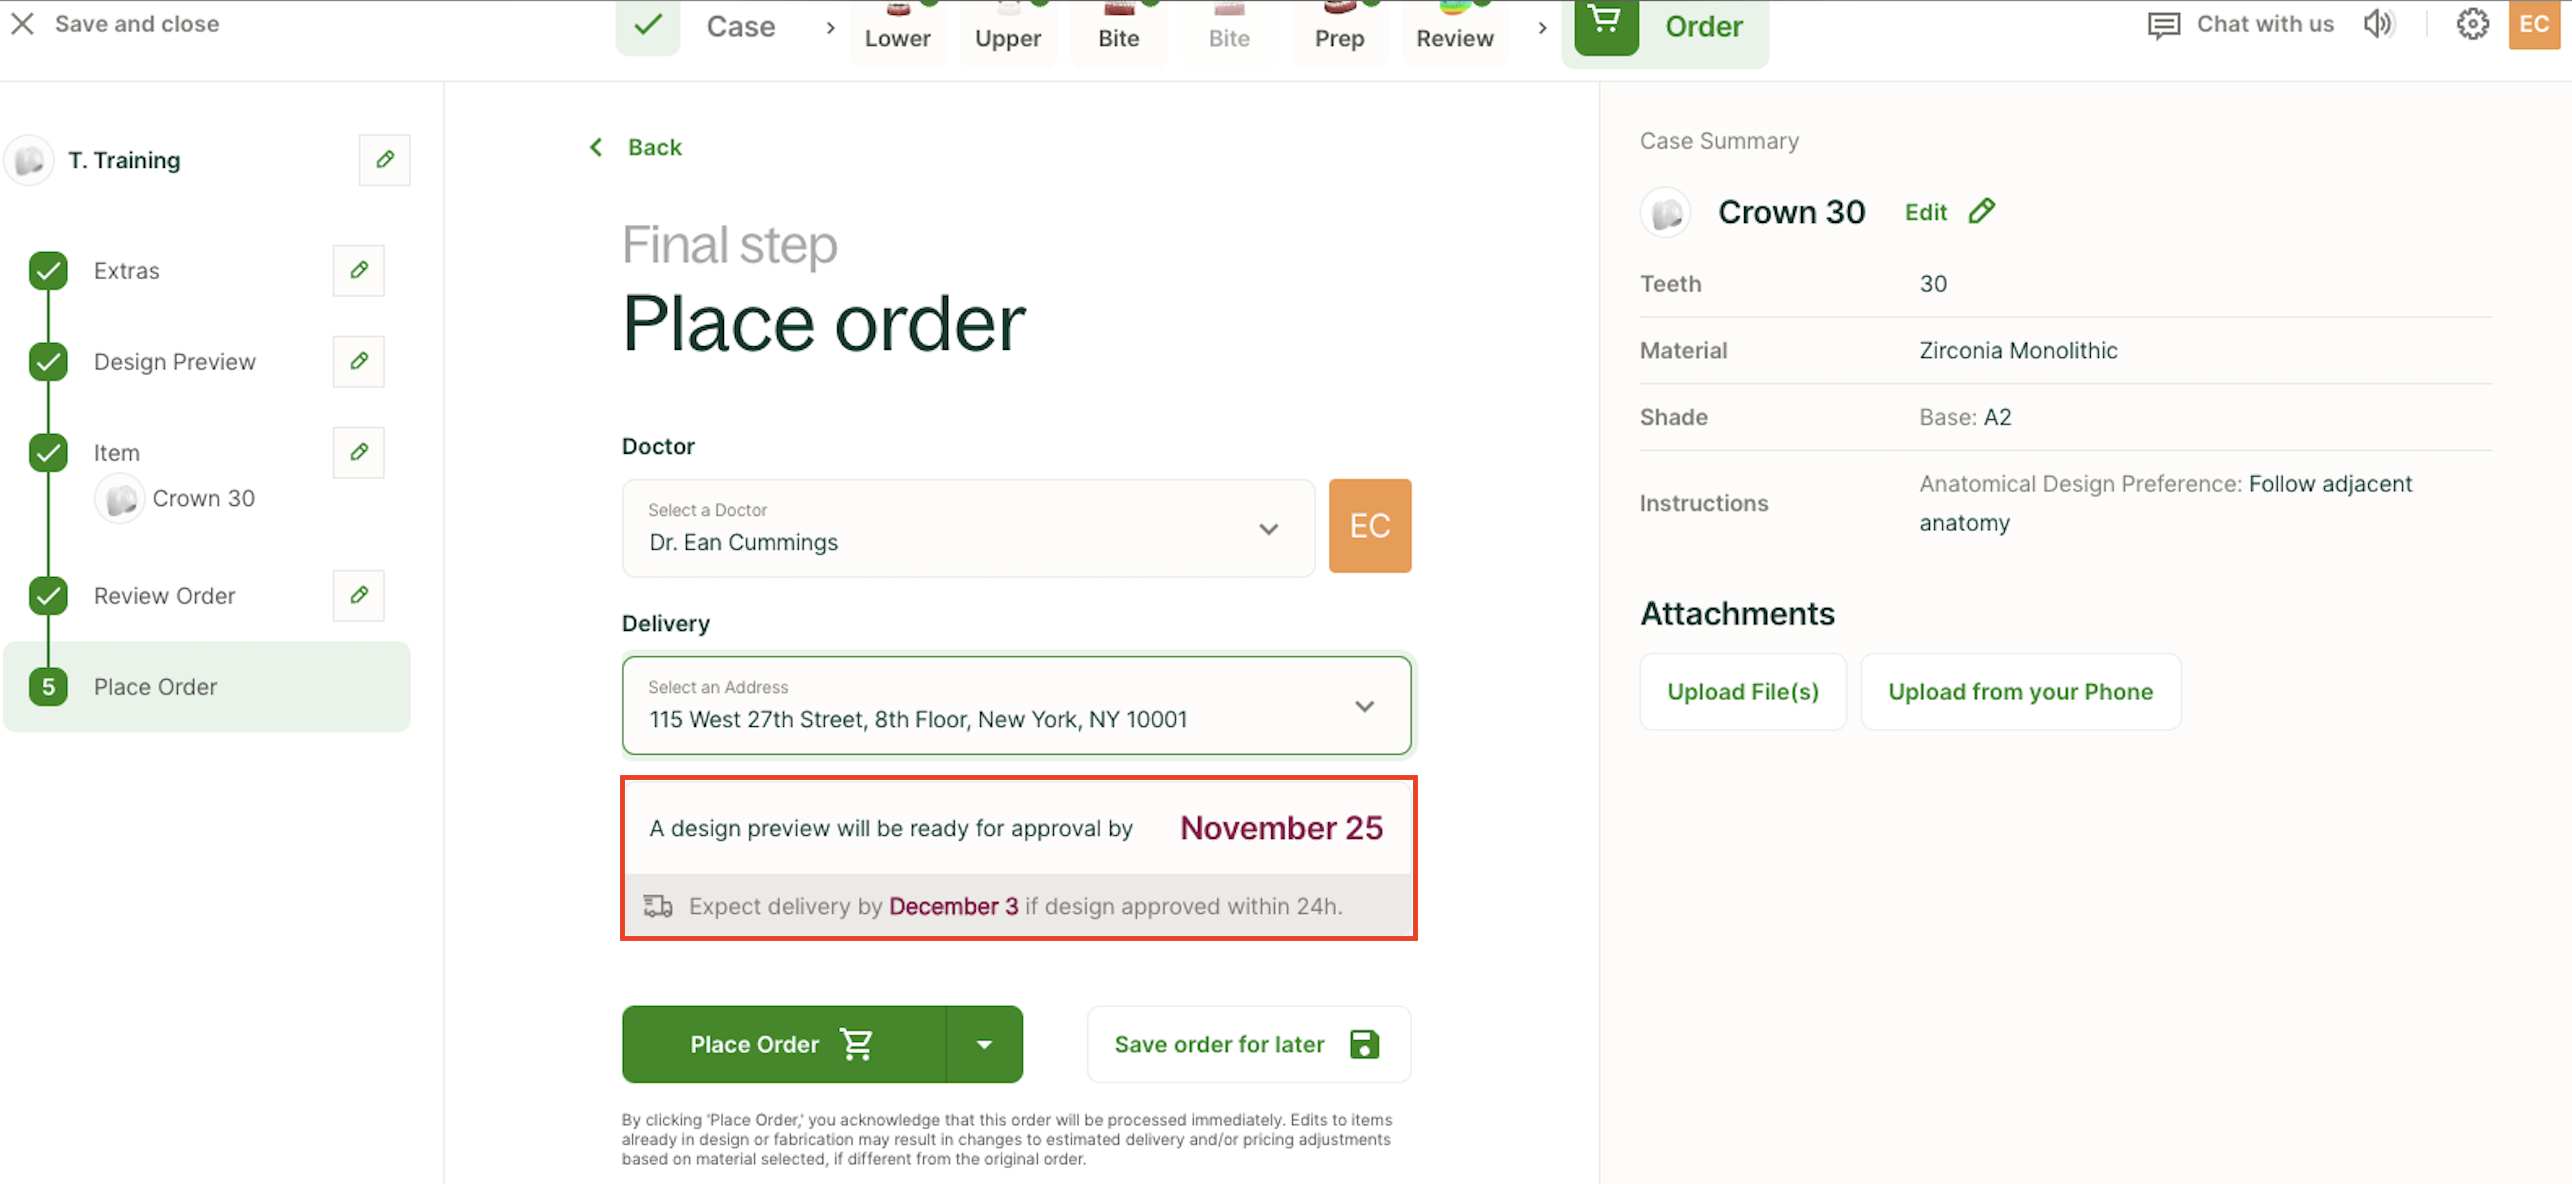The height and width of the screenshot is (1184, 2572).
Task: Edit the Extras step via pencil icon
Action: pos(358,270)
